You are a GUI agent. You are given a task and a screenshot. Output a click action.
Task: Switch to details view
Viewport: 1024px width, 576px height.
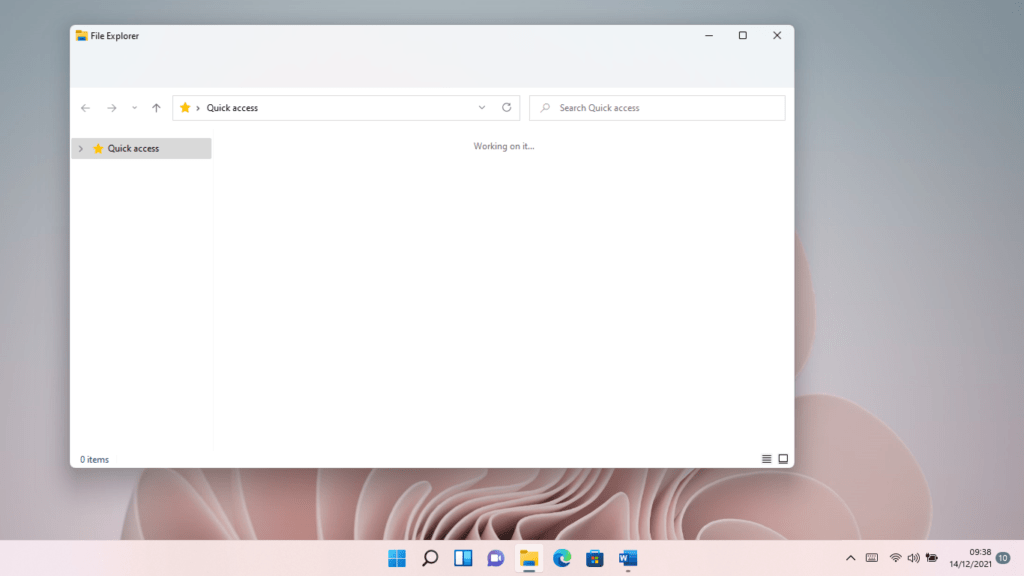[x=766, y=459]
